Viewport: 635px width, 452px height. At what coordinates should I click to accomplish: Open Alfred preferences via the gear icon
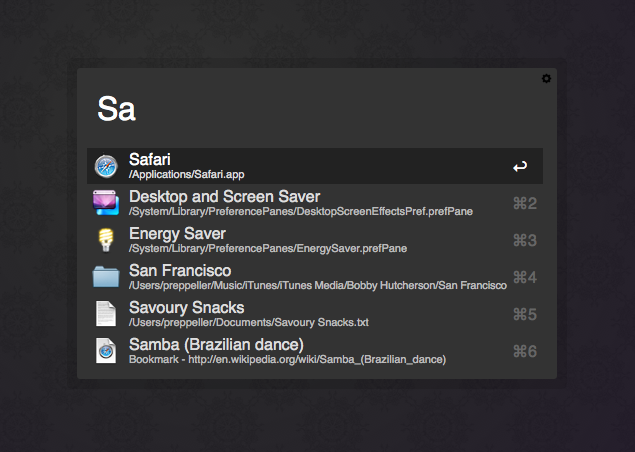coord(546,79)
